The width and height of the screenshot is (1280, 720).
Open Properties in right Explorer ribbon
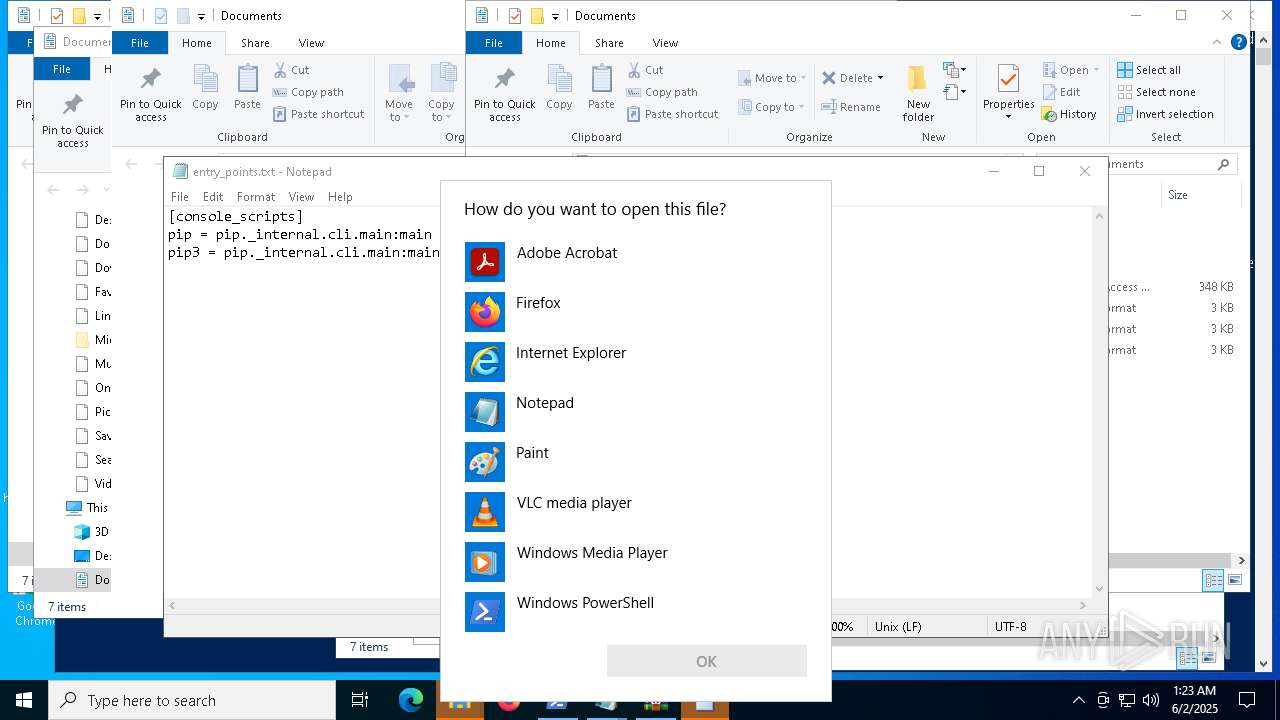pyautogui.click(x=1008, y=94)
